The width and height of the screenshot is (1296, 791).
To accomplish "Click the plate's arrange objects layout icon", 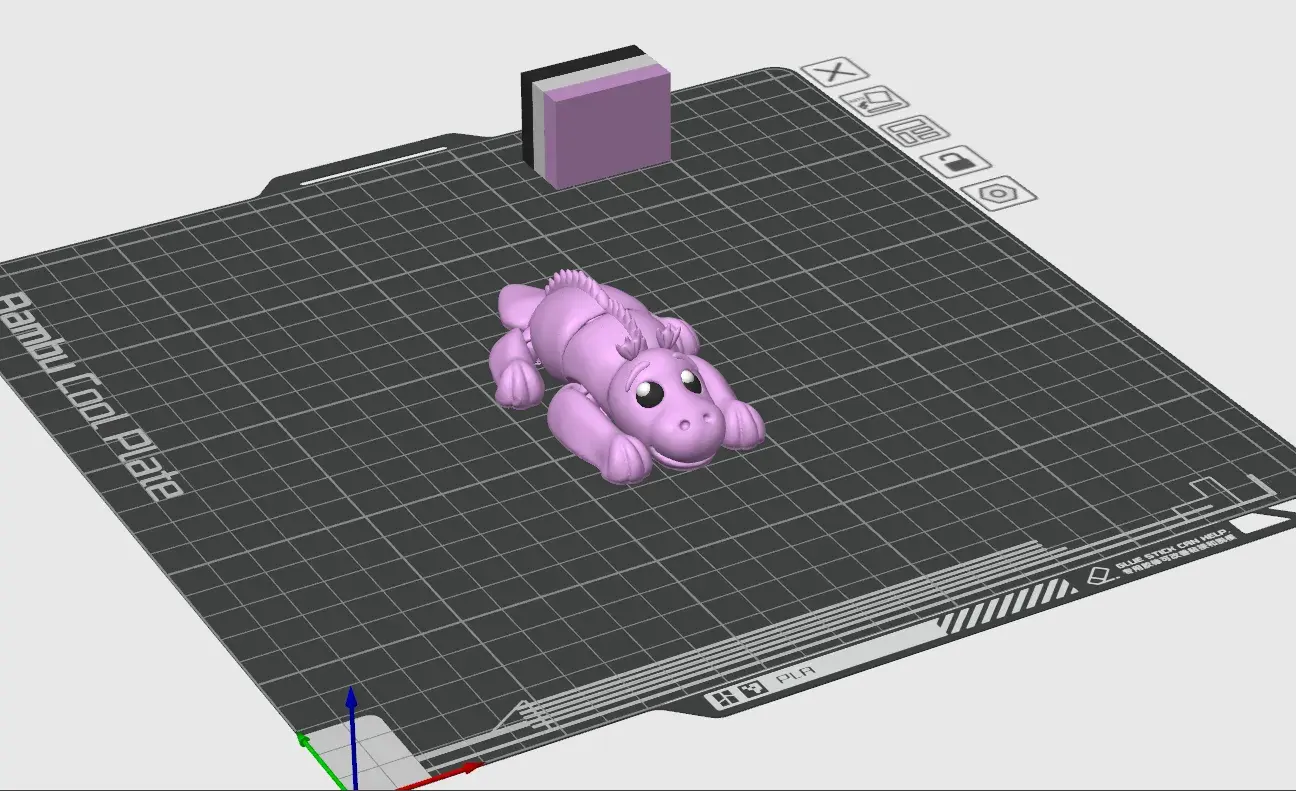I will point(915,131).
